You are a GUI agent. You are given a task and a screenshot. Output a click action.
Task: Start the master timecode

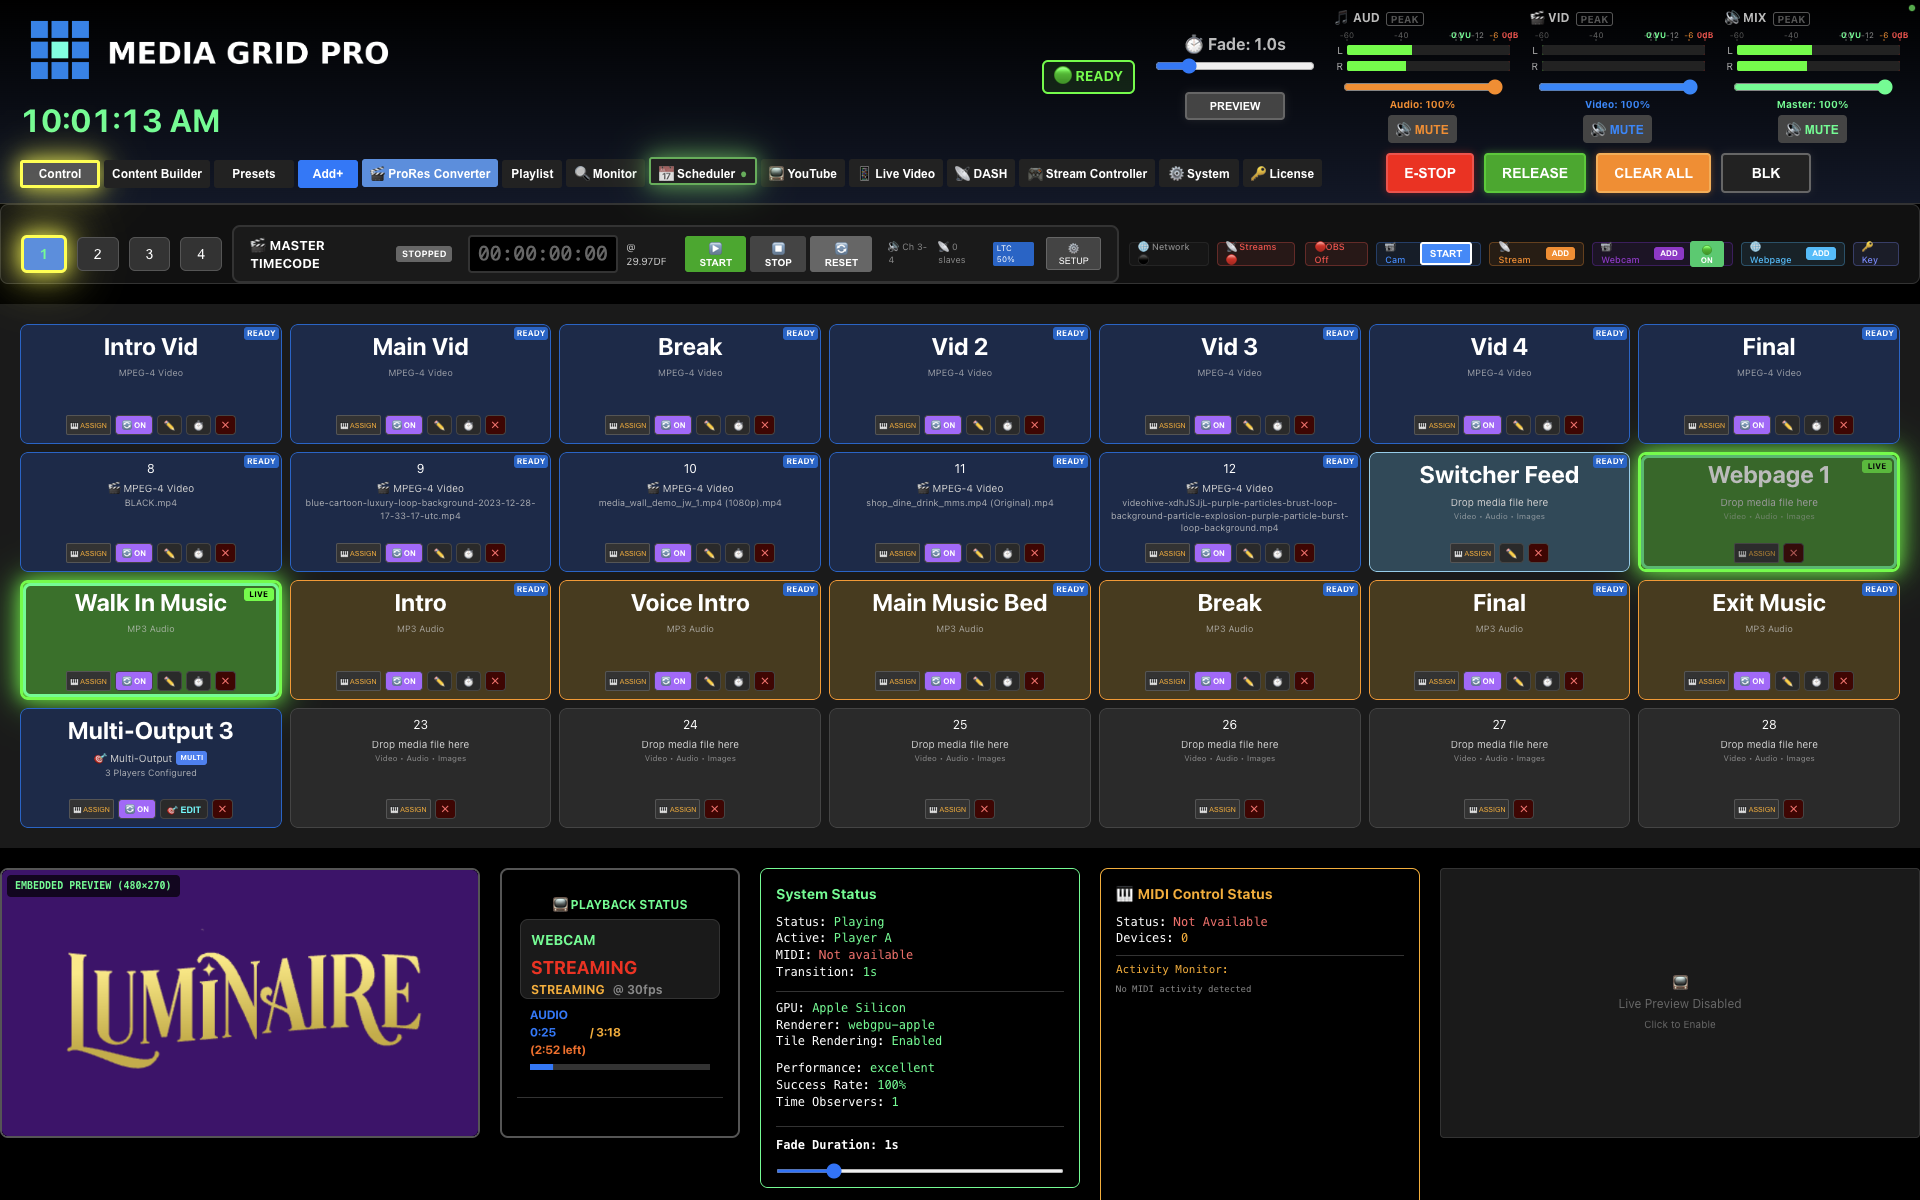click(x=715, y=254)
